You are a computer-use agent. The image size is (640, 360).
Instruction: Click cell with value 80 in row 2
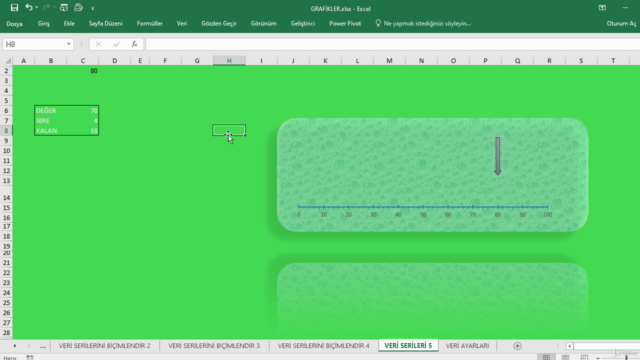(x=83, y=71)
